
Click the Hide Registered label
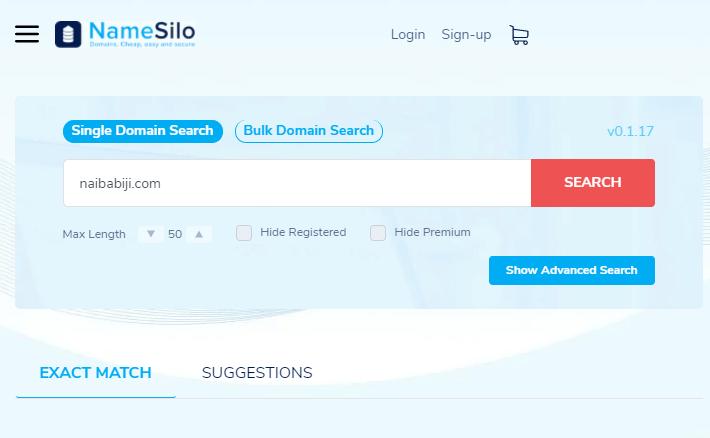pos(303,232)
